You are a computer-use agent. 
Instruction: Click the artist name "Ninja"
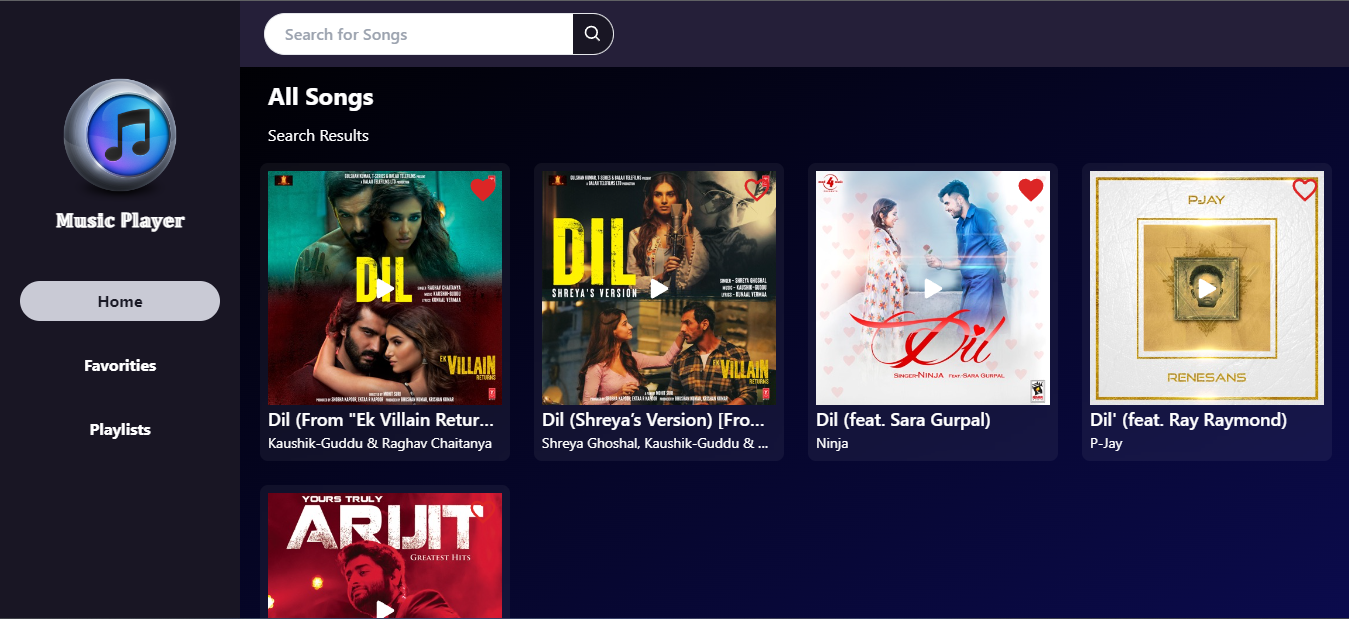[832, 443]
